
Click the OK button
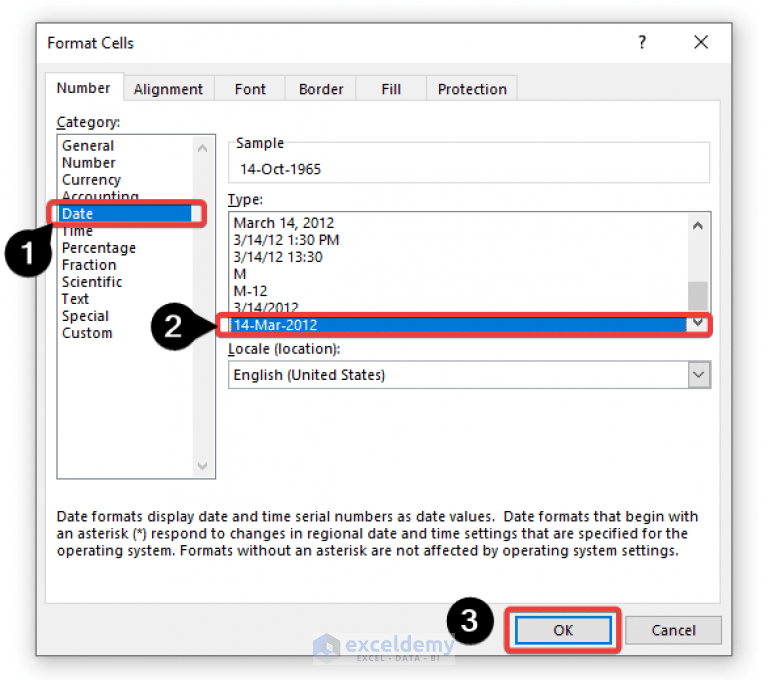(563, 630)
